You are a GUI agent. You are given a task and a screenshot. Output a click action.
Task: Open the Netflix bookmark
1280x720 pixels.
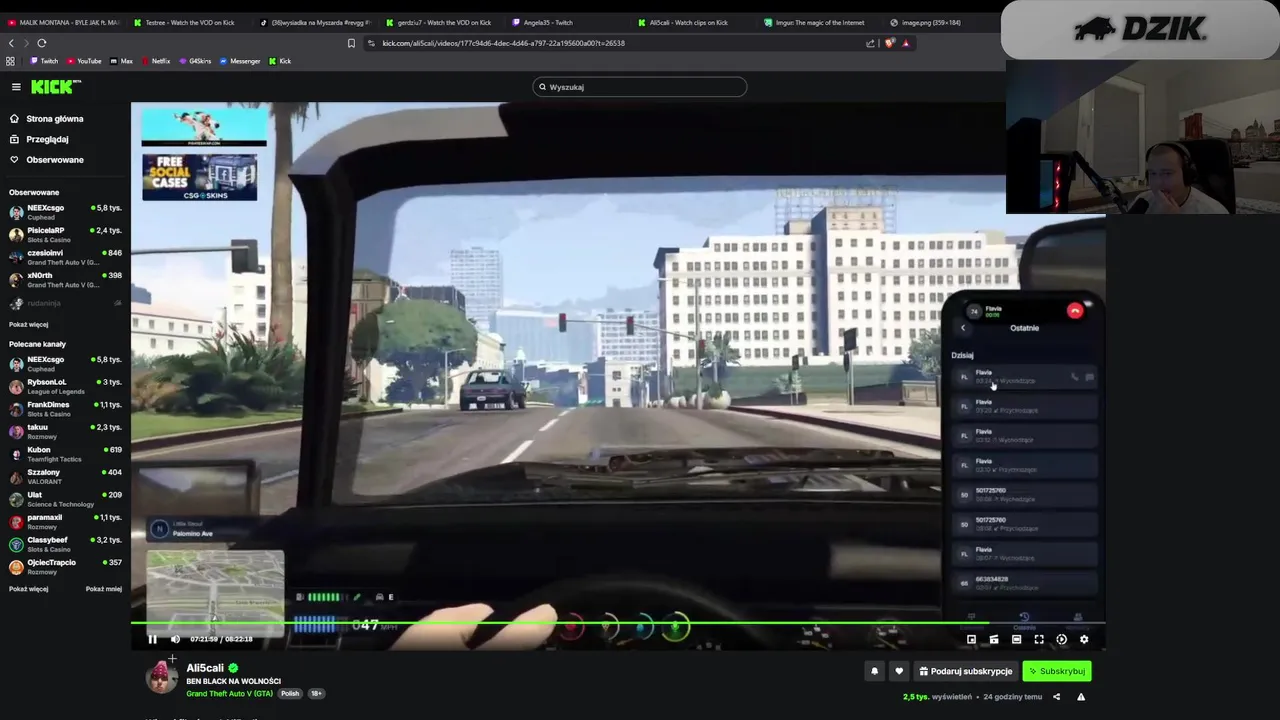pyautogui.click(x=156, y=61)
